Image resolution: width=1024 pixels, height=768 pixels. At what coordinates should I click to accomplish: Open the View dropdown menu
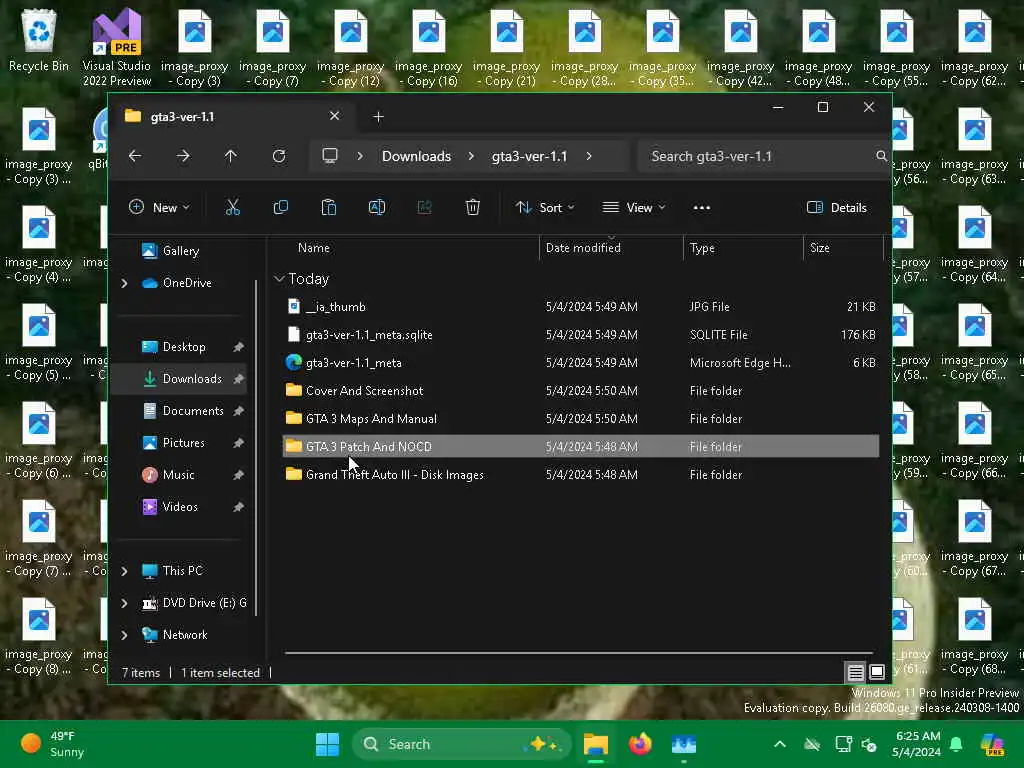[x=633, y=208]
